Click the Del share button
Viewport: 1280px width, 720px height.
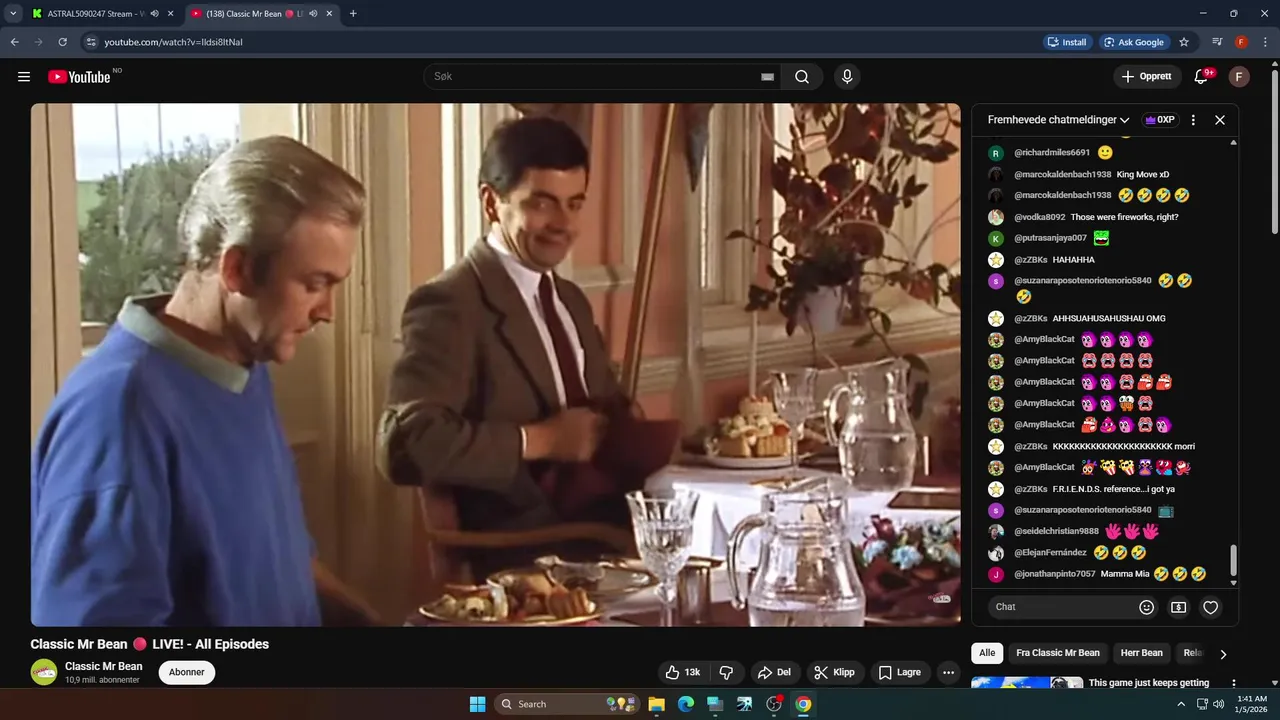click(774, 672)
